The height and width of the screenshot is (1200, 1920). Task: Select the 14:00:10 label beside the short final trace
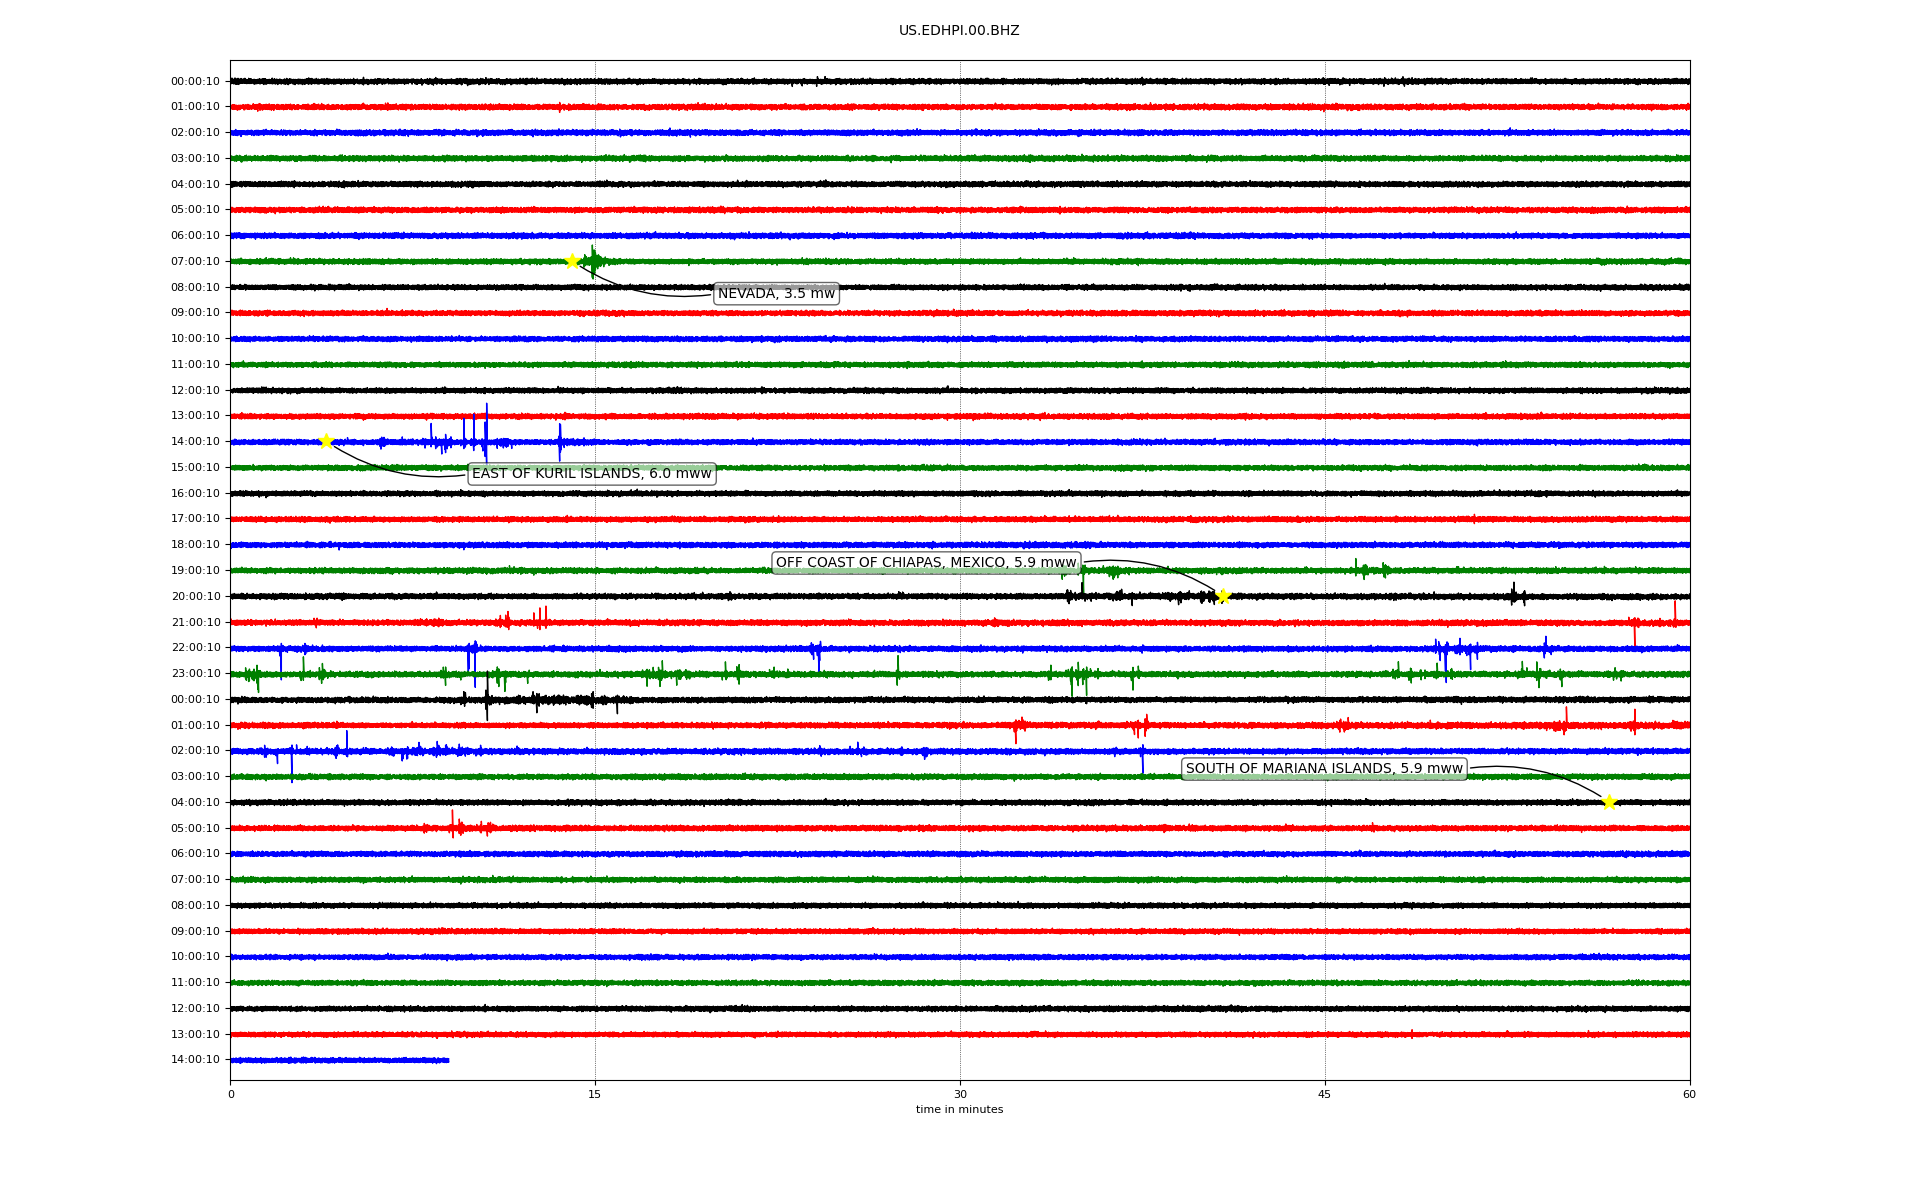pyautogui.click(x=195, y=1060)
